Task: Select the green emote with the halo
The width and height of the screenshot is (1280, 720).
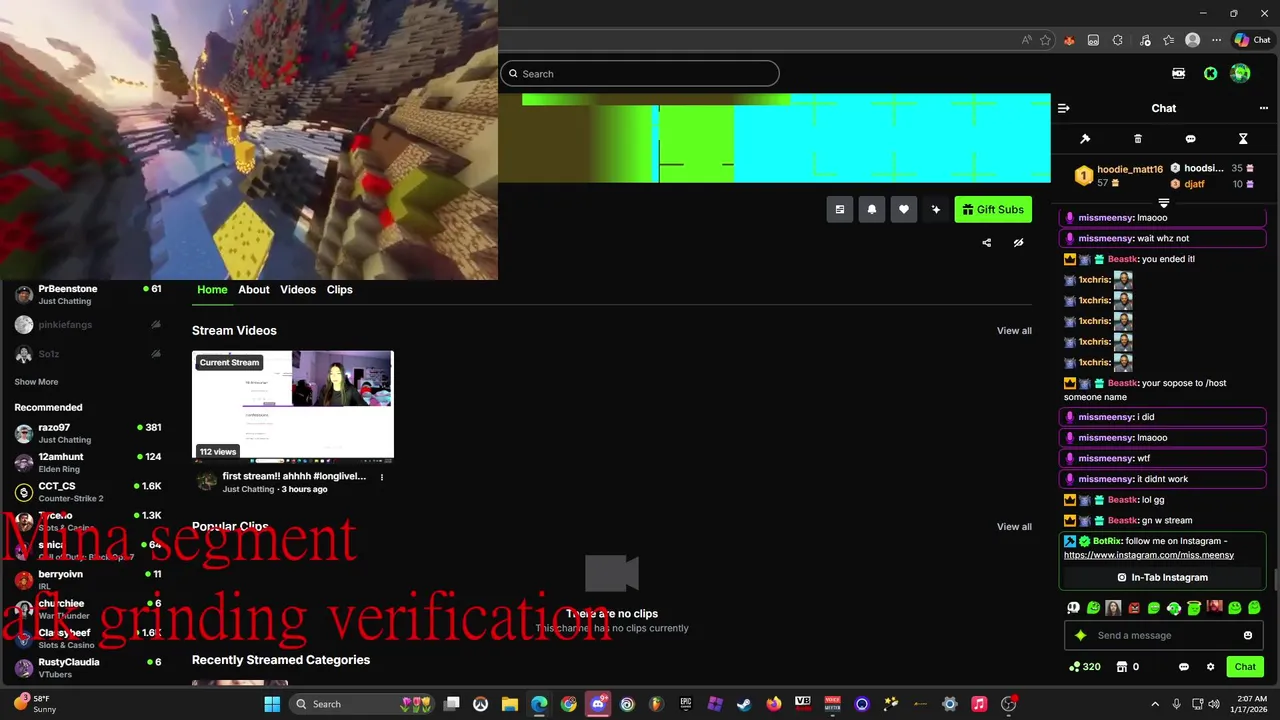Action: click(1194, 607)
